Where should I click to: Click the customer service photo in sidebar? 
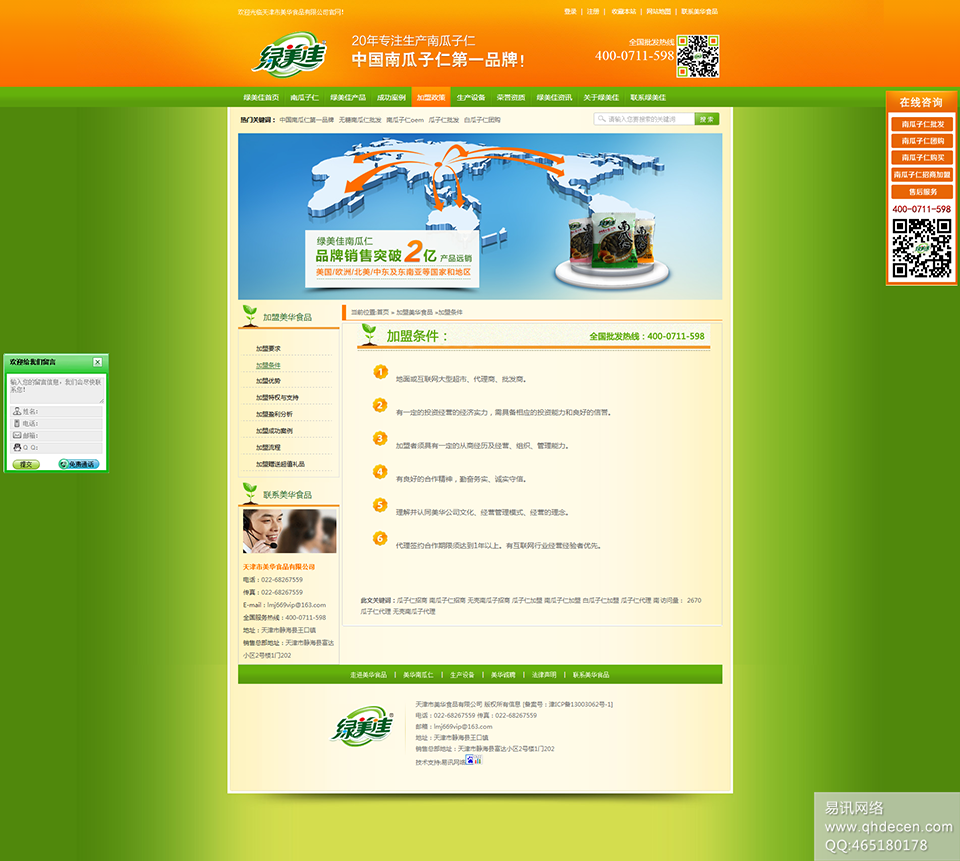coord(290,532)
